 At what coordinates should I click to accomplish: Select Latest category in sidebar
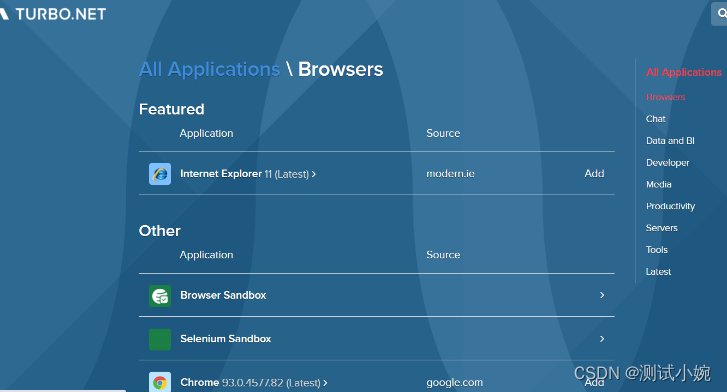click(x=658, y=272)
